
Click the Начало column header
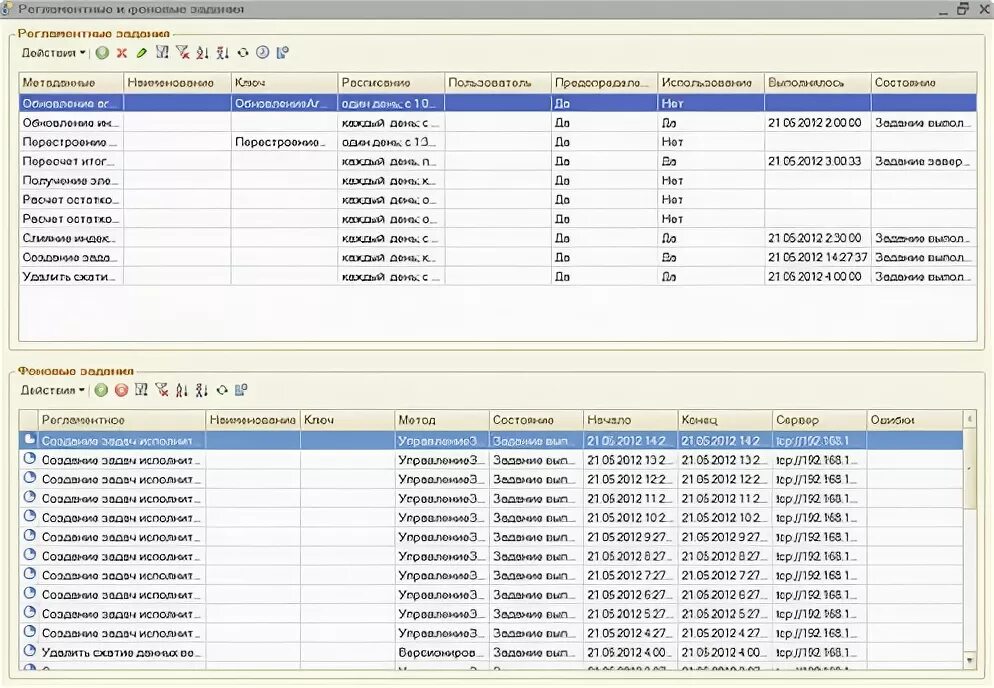630,420
